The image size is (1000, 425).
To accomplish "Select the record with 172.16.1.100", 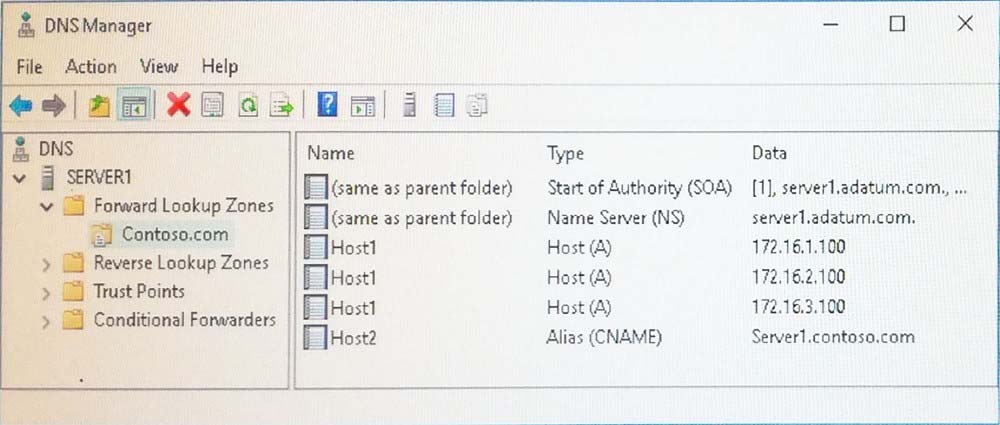I will [799, 247].
